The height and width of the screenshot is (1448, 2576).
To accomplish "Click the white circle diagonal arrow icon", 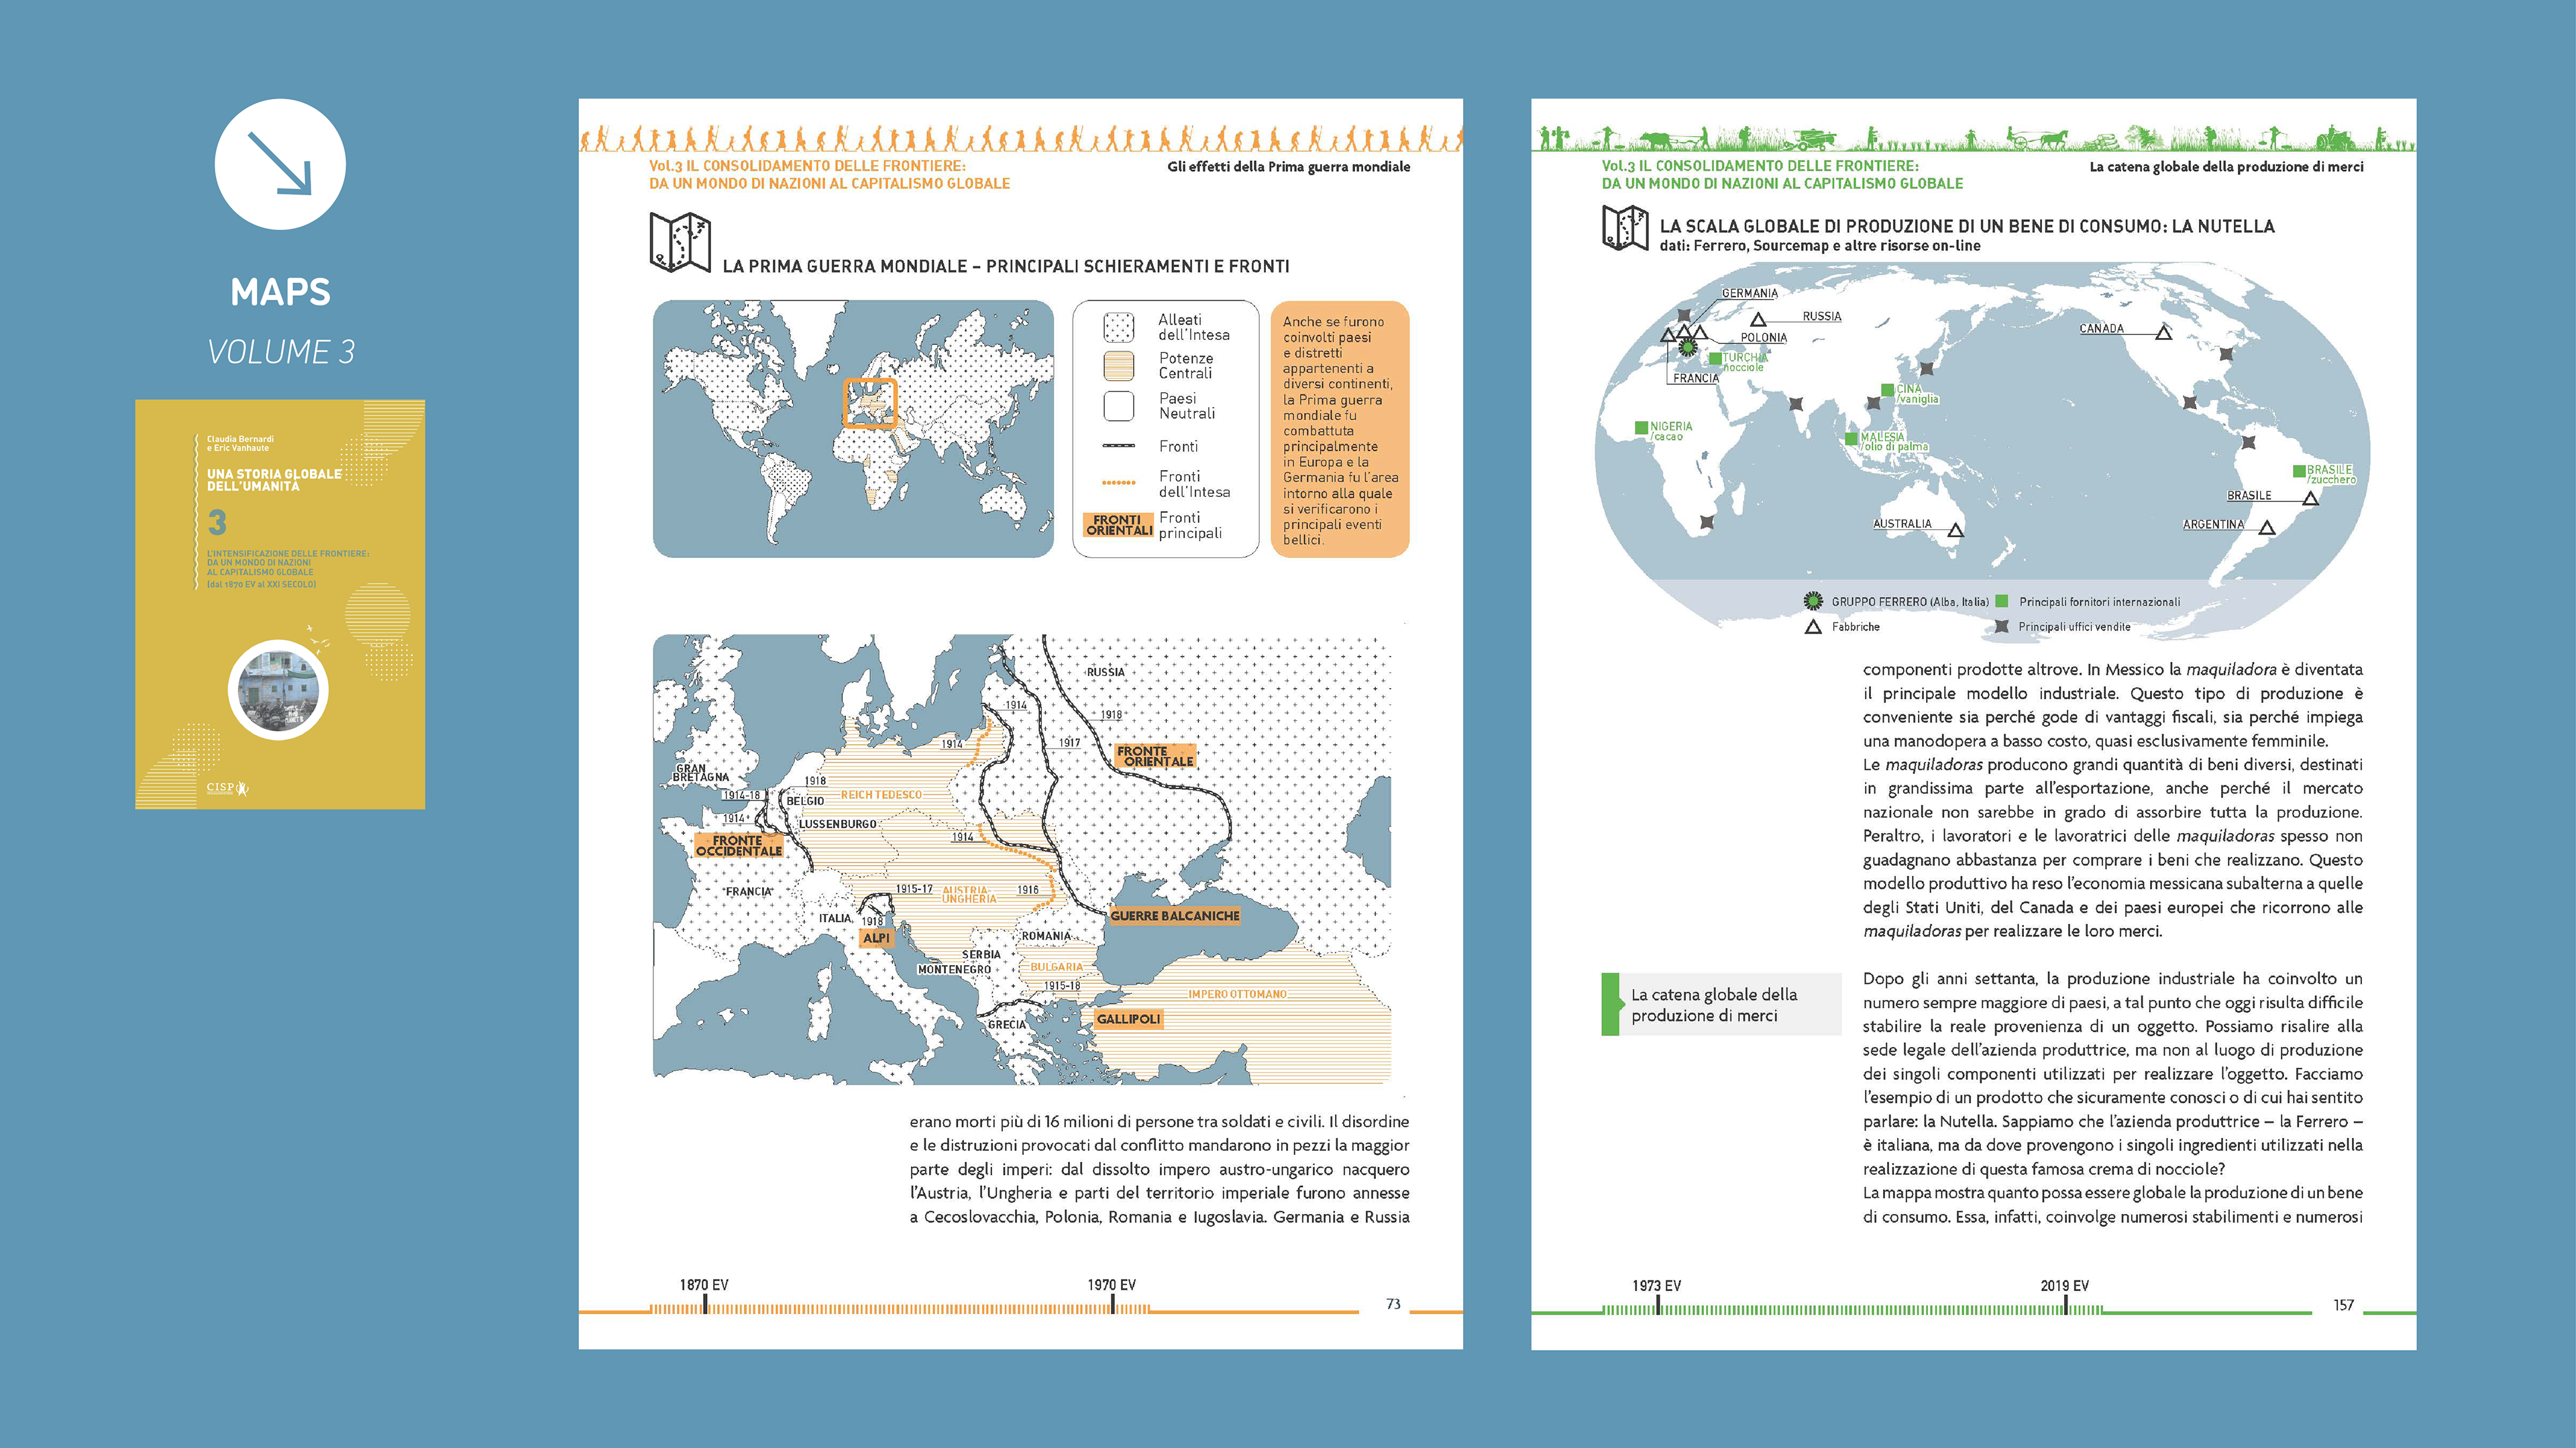I will 280,164.
